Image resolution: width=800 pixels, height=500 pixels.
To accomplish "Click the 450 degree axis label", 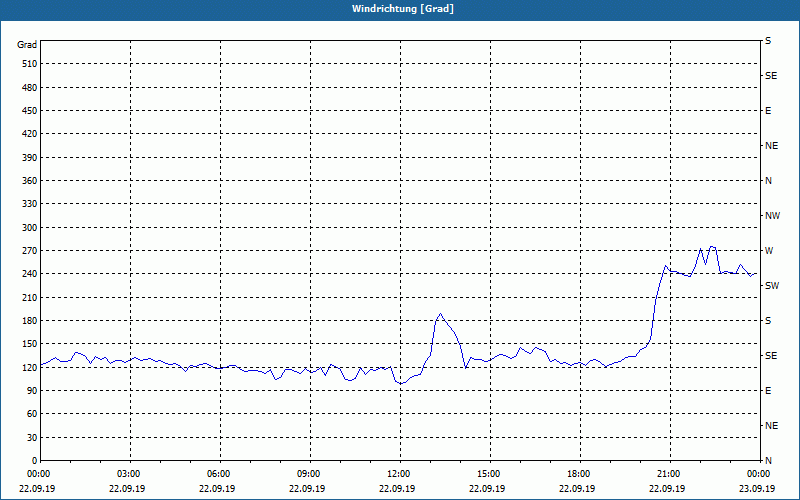I will pos(29,111).
